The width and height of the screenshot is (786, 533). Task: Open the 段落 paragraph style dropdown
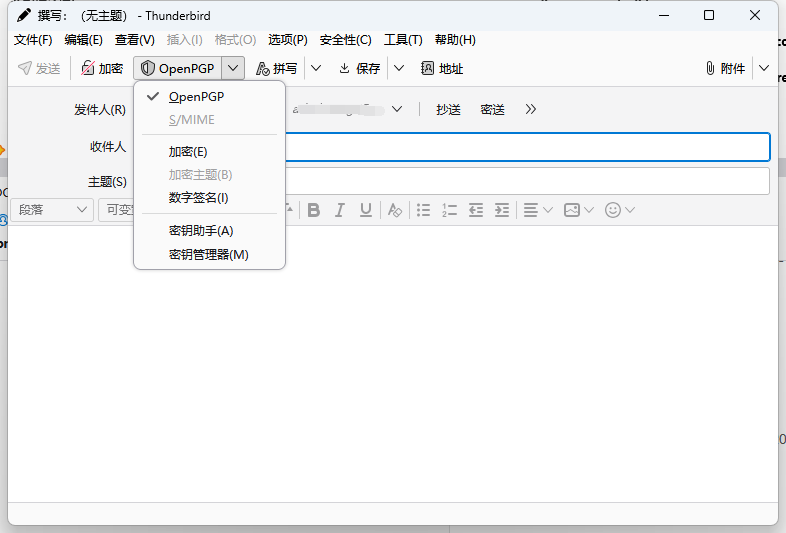(x=52, y=210)
